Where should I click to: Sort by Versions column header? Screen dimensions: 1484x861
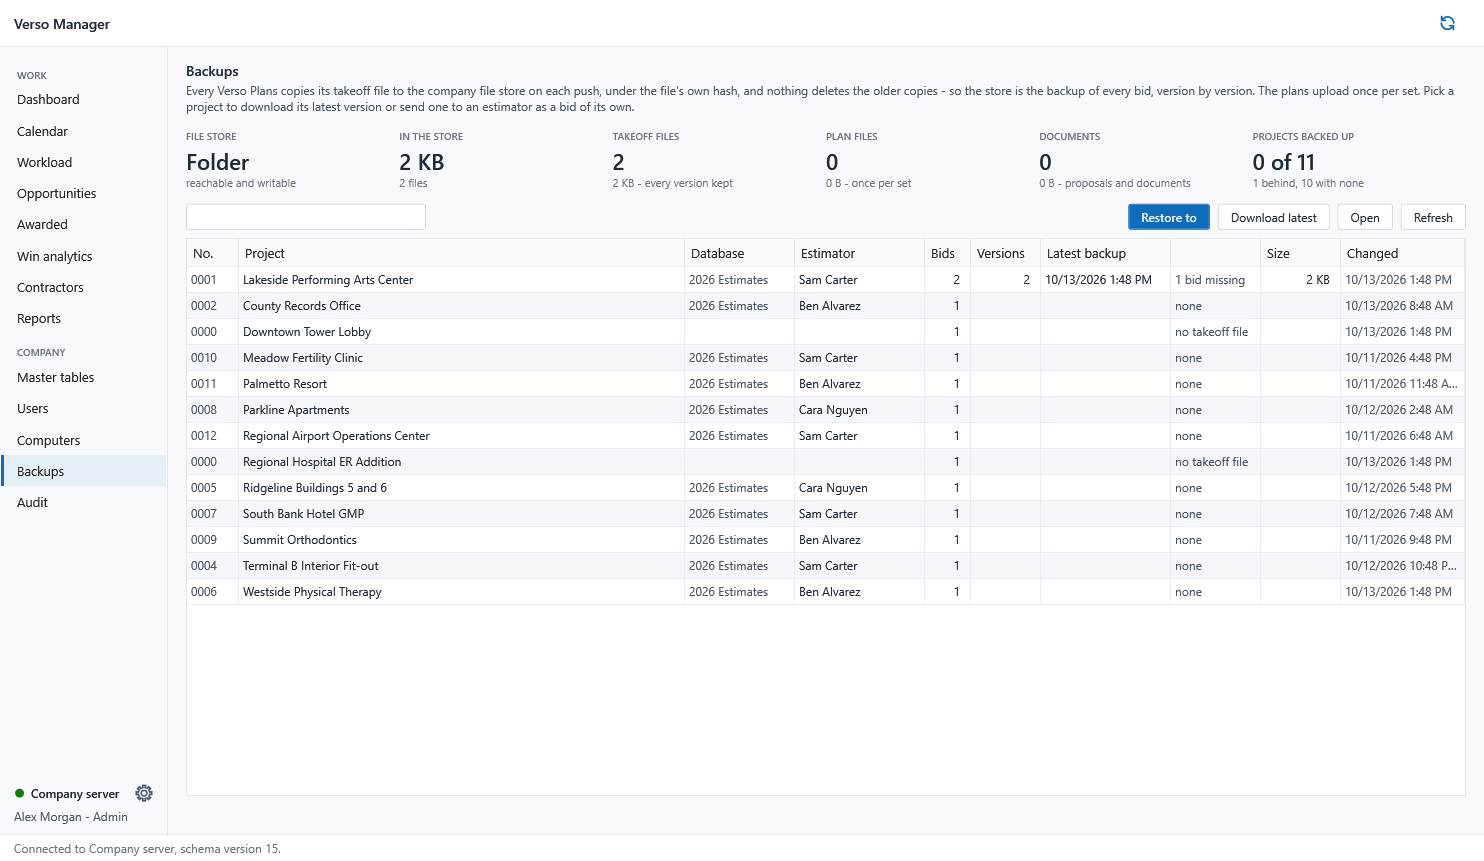click(1005, 253)
